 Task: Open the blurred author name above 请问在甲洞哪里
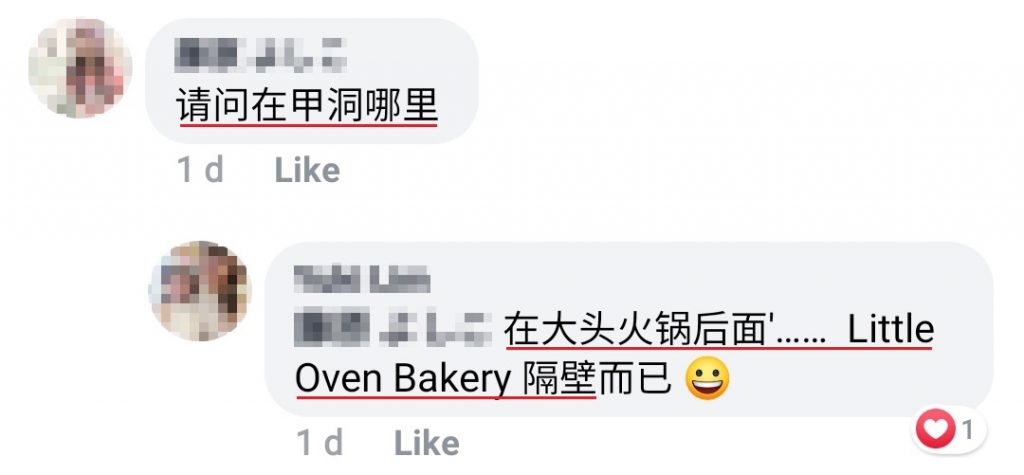(261, 55)
